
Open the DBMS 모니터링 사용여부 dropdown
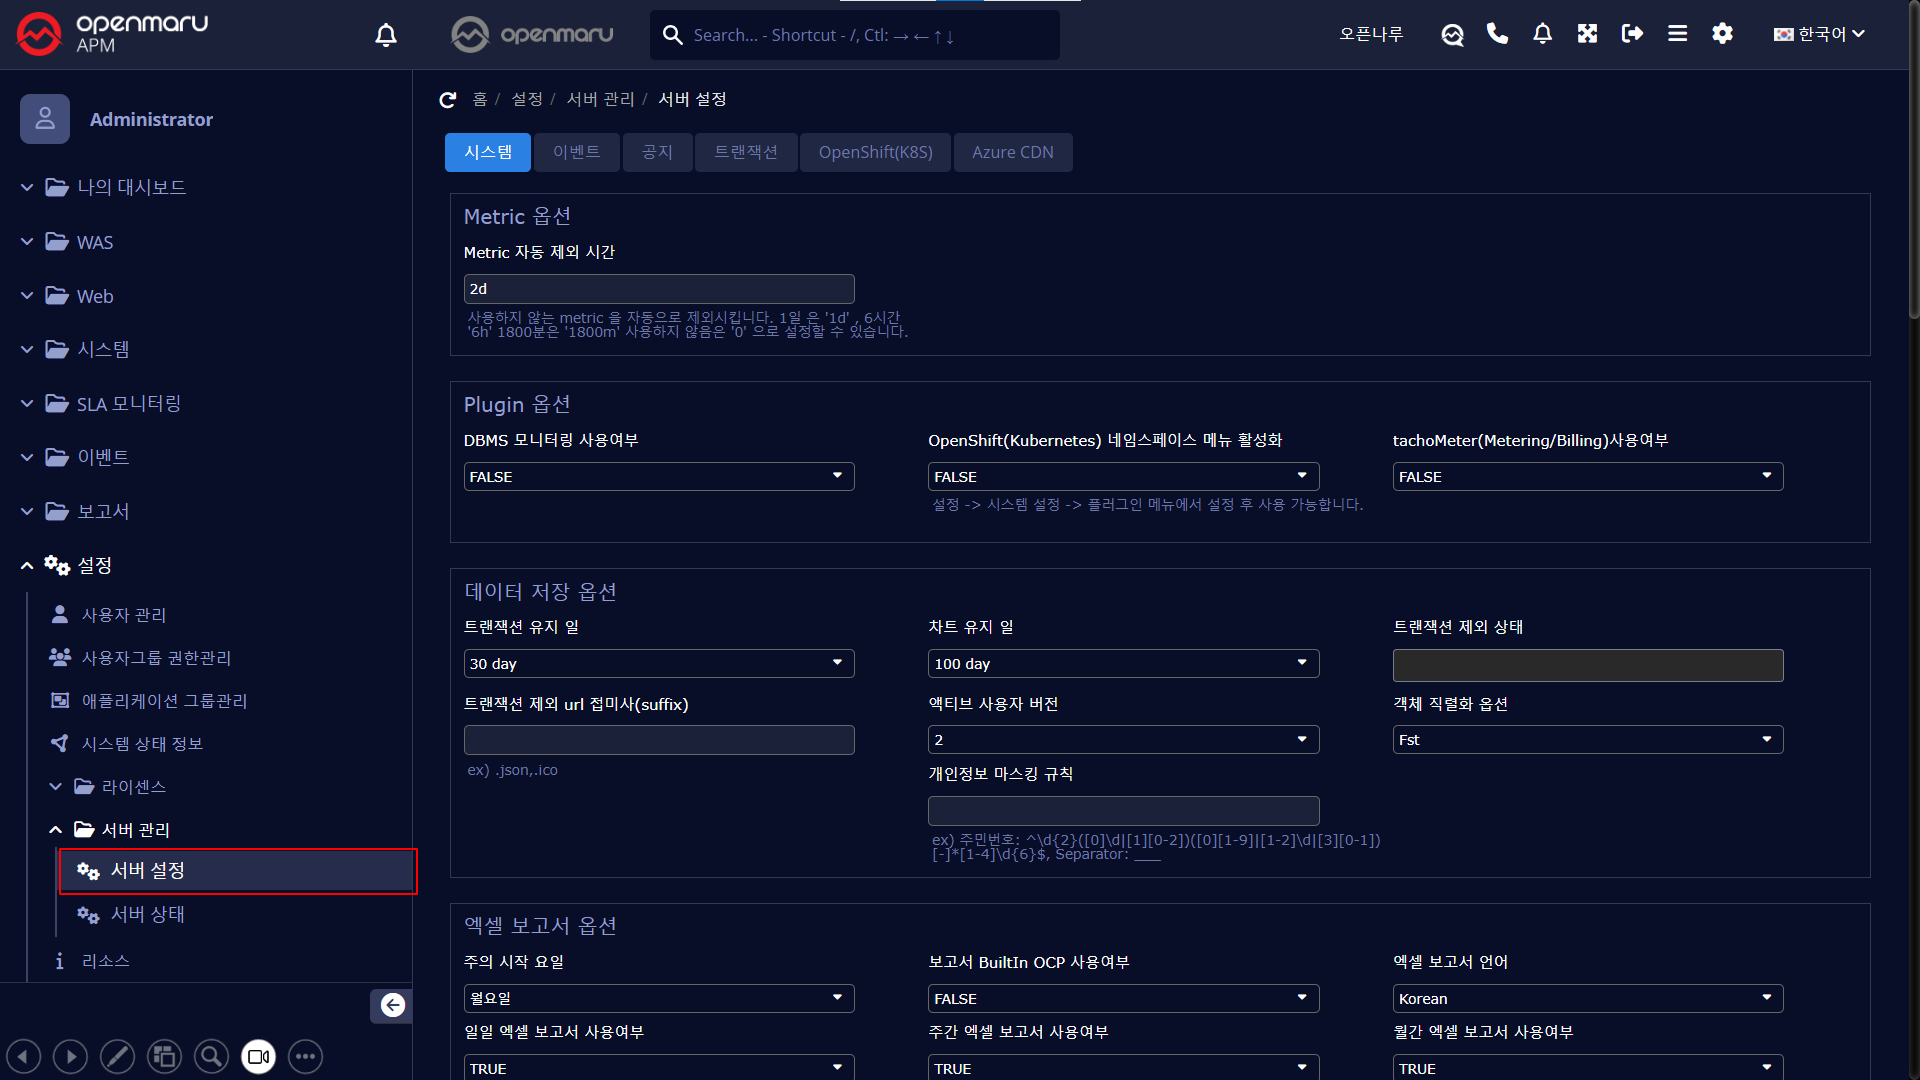point(658,477)
